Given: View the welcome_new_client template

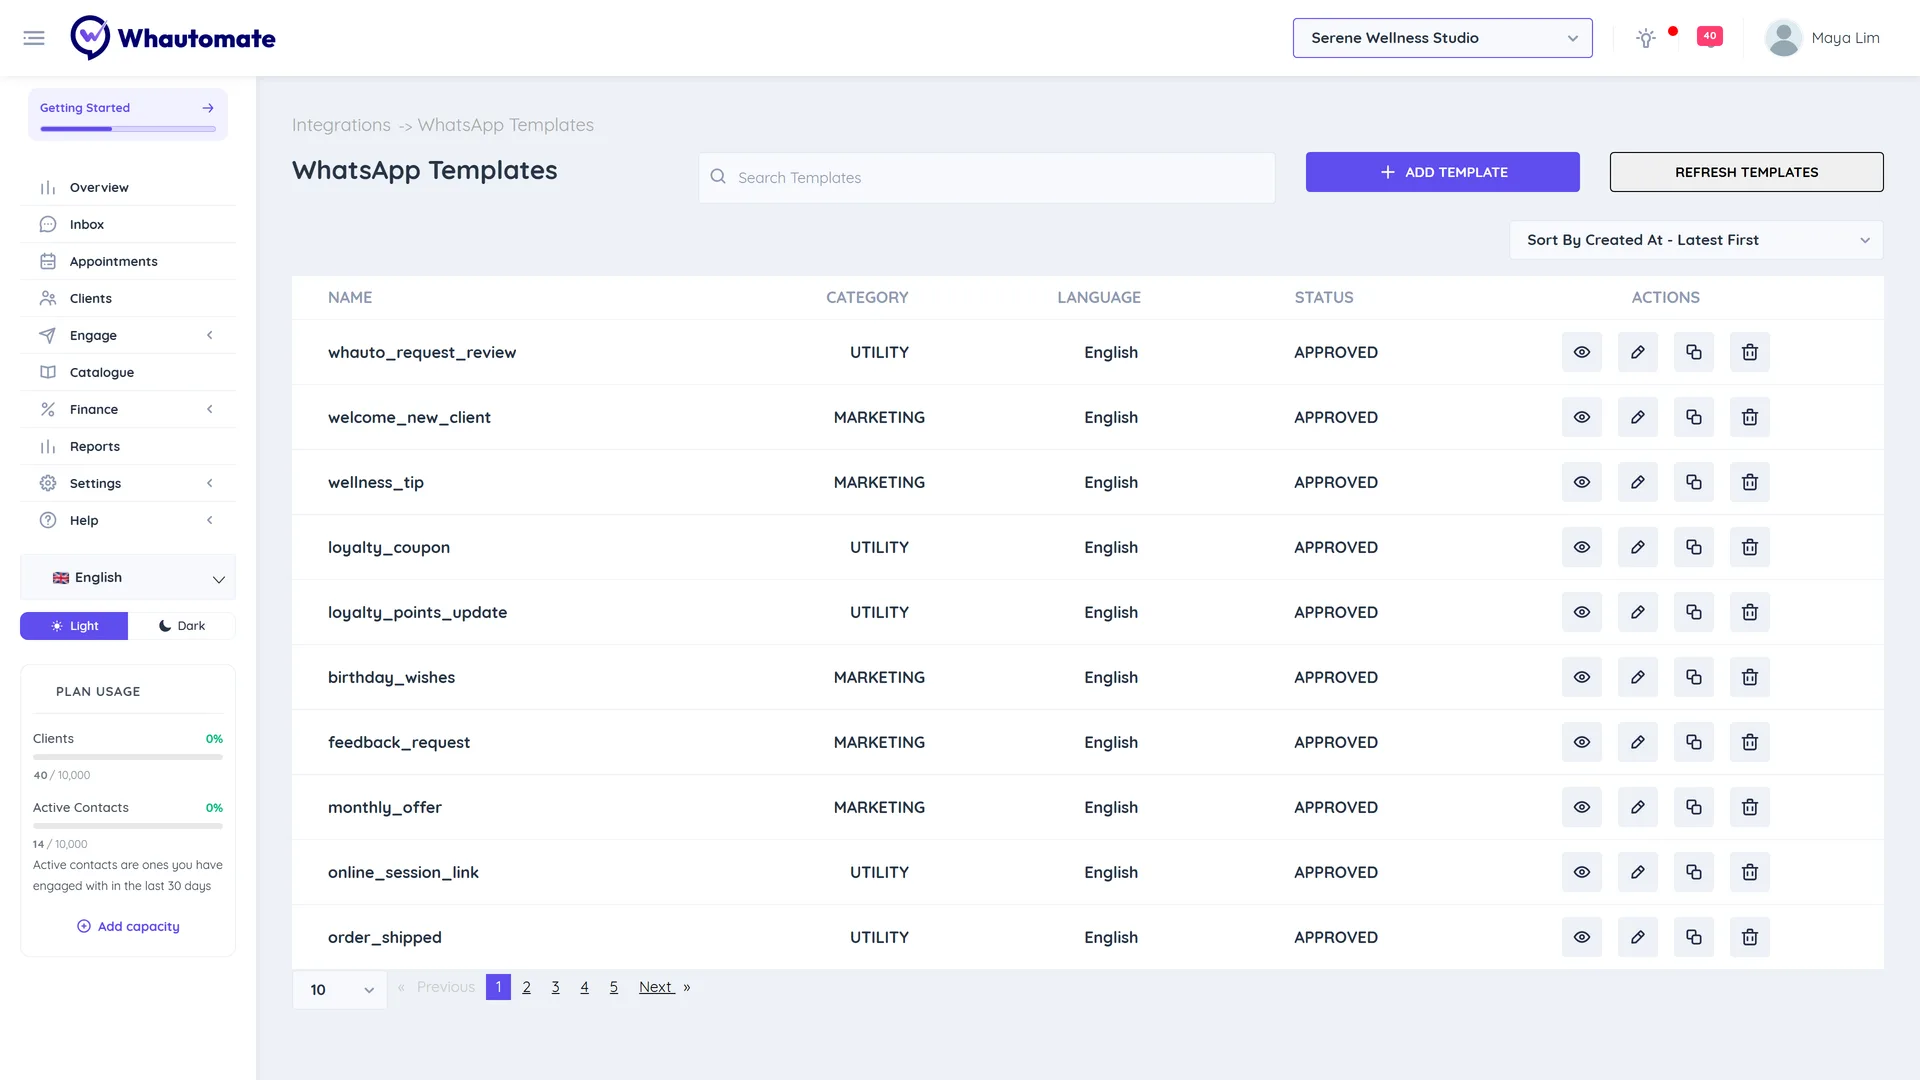Looking at the screenshot, I should (1582, 417).
